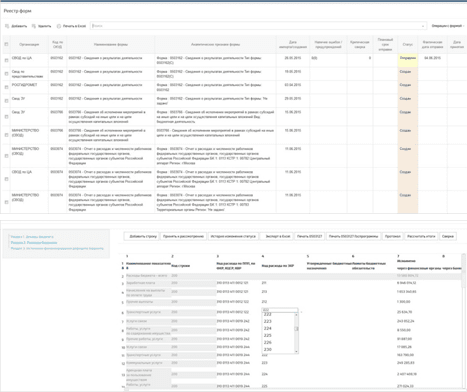This screenshot has width=467, height=392.
Task: Open История изменения статуса
Action: coord(233,236)
